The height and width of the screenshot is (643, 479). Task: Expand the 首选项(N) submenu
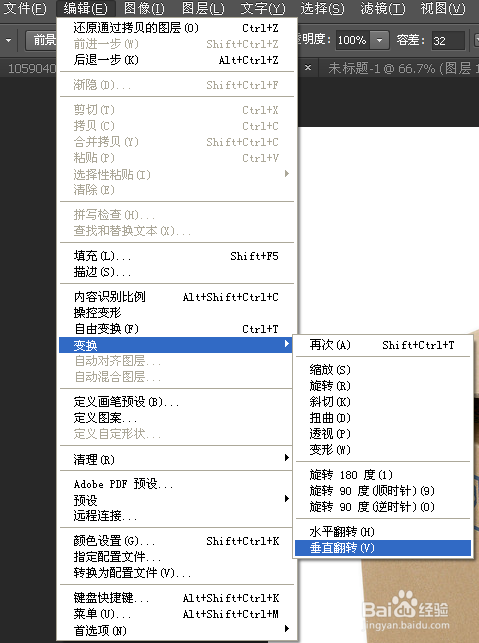[176, 630]
